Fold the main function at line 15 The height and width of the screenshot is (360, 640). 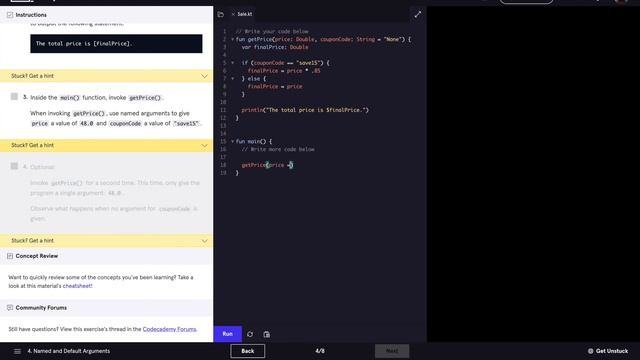pos(233,141)
